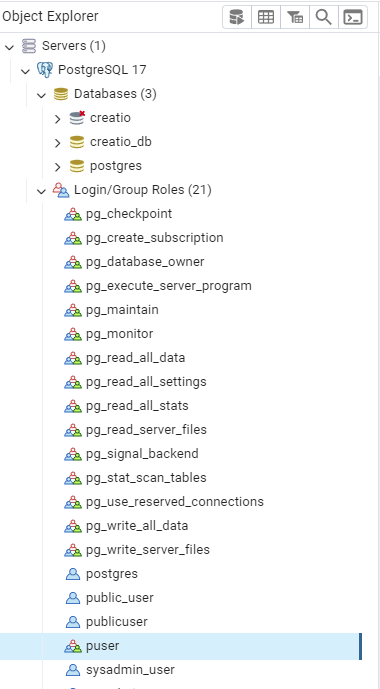380x689 pixels.
Task: Expand the postgres database node
Action: (57, 166)
